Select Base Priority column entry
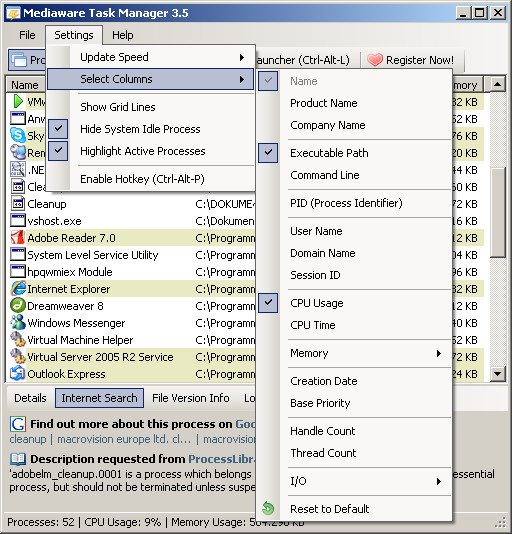Screen dimensions: 512x534 coord(354,403)
